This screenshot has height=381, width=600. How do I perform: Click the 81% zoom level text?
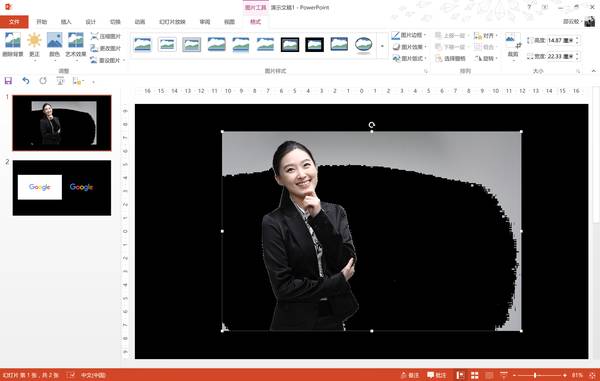click(577, 375)
